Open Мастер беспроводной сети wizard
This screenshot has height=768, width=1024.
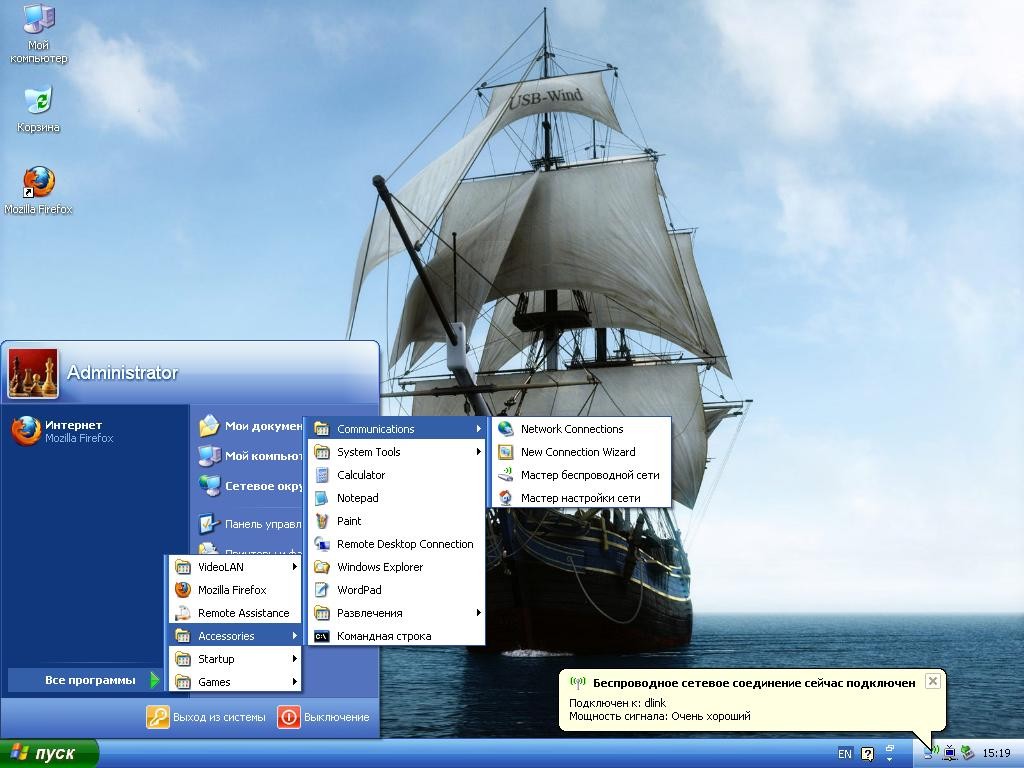pyautogui.click(x=581, y=475)
